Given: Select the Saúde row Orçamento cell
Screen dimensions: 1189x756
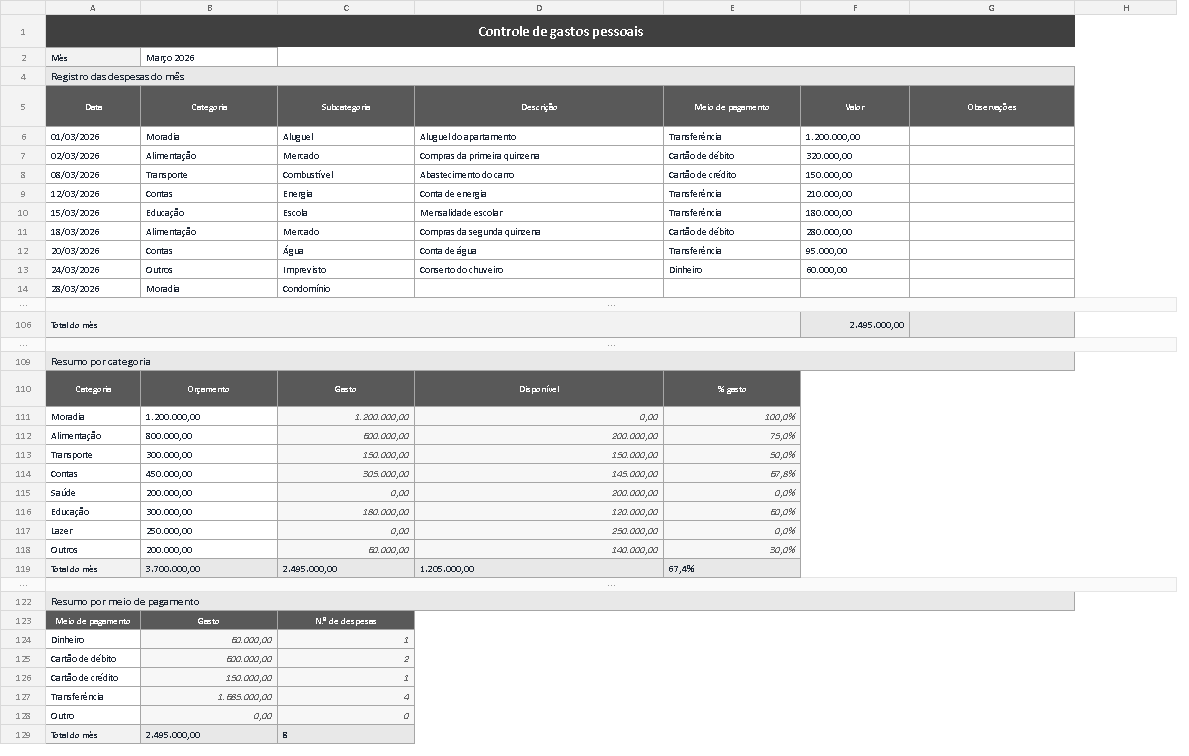Looking at the screenshot, I should pyautogui.click(x=209, y=493).
